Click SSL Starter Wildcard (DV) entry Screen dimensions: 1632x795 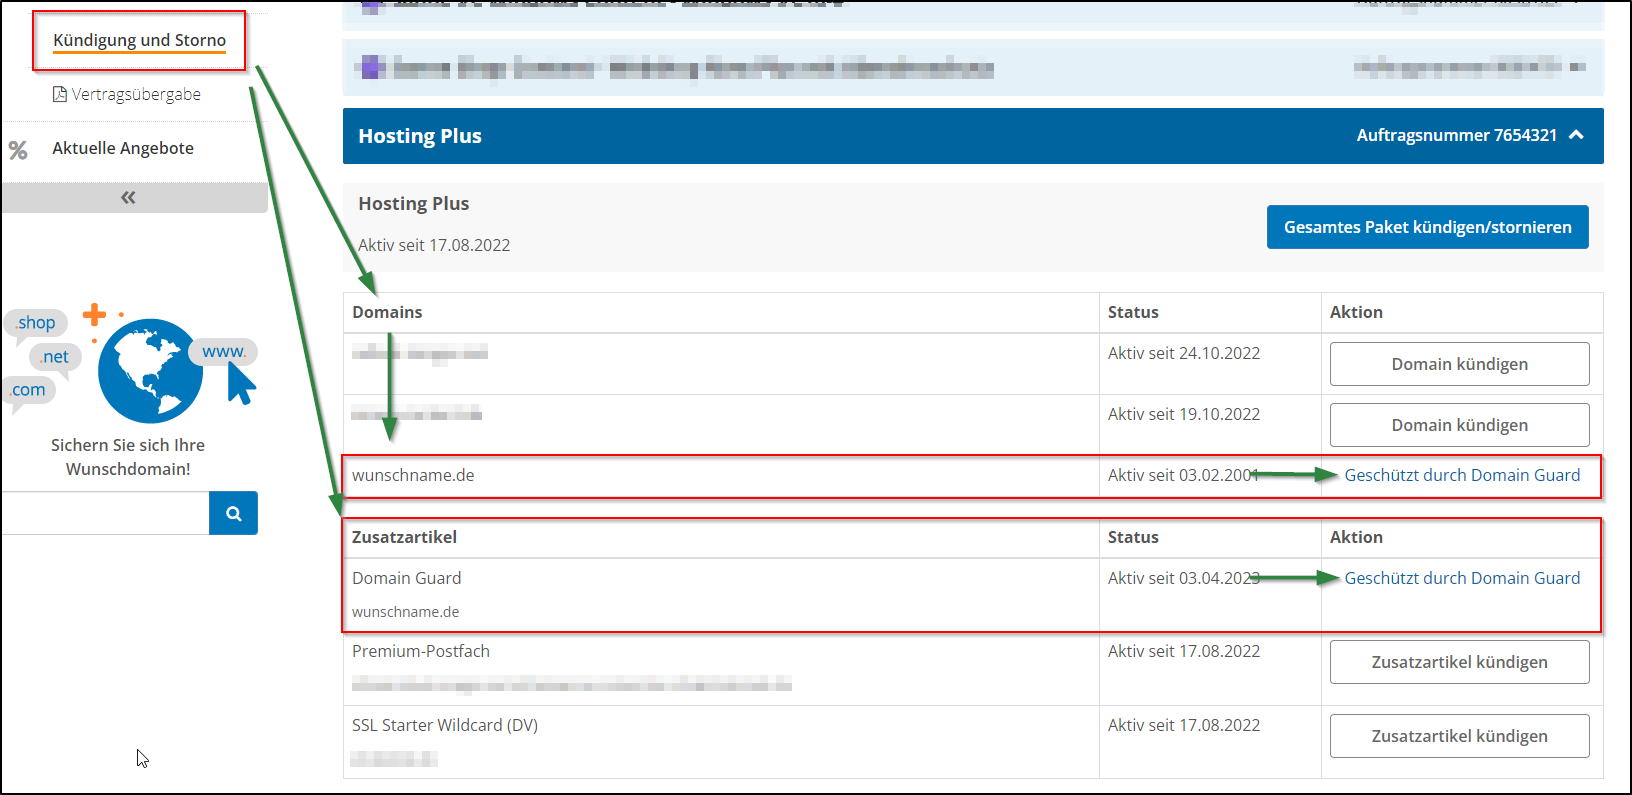pyautogui.click(x=445, y=725)
